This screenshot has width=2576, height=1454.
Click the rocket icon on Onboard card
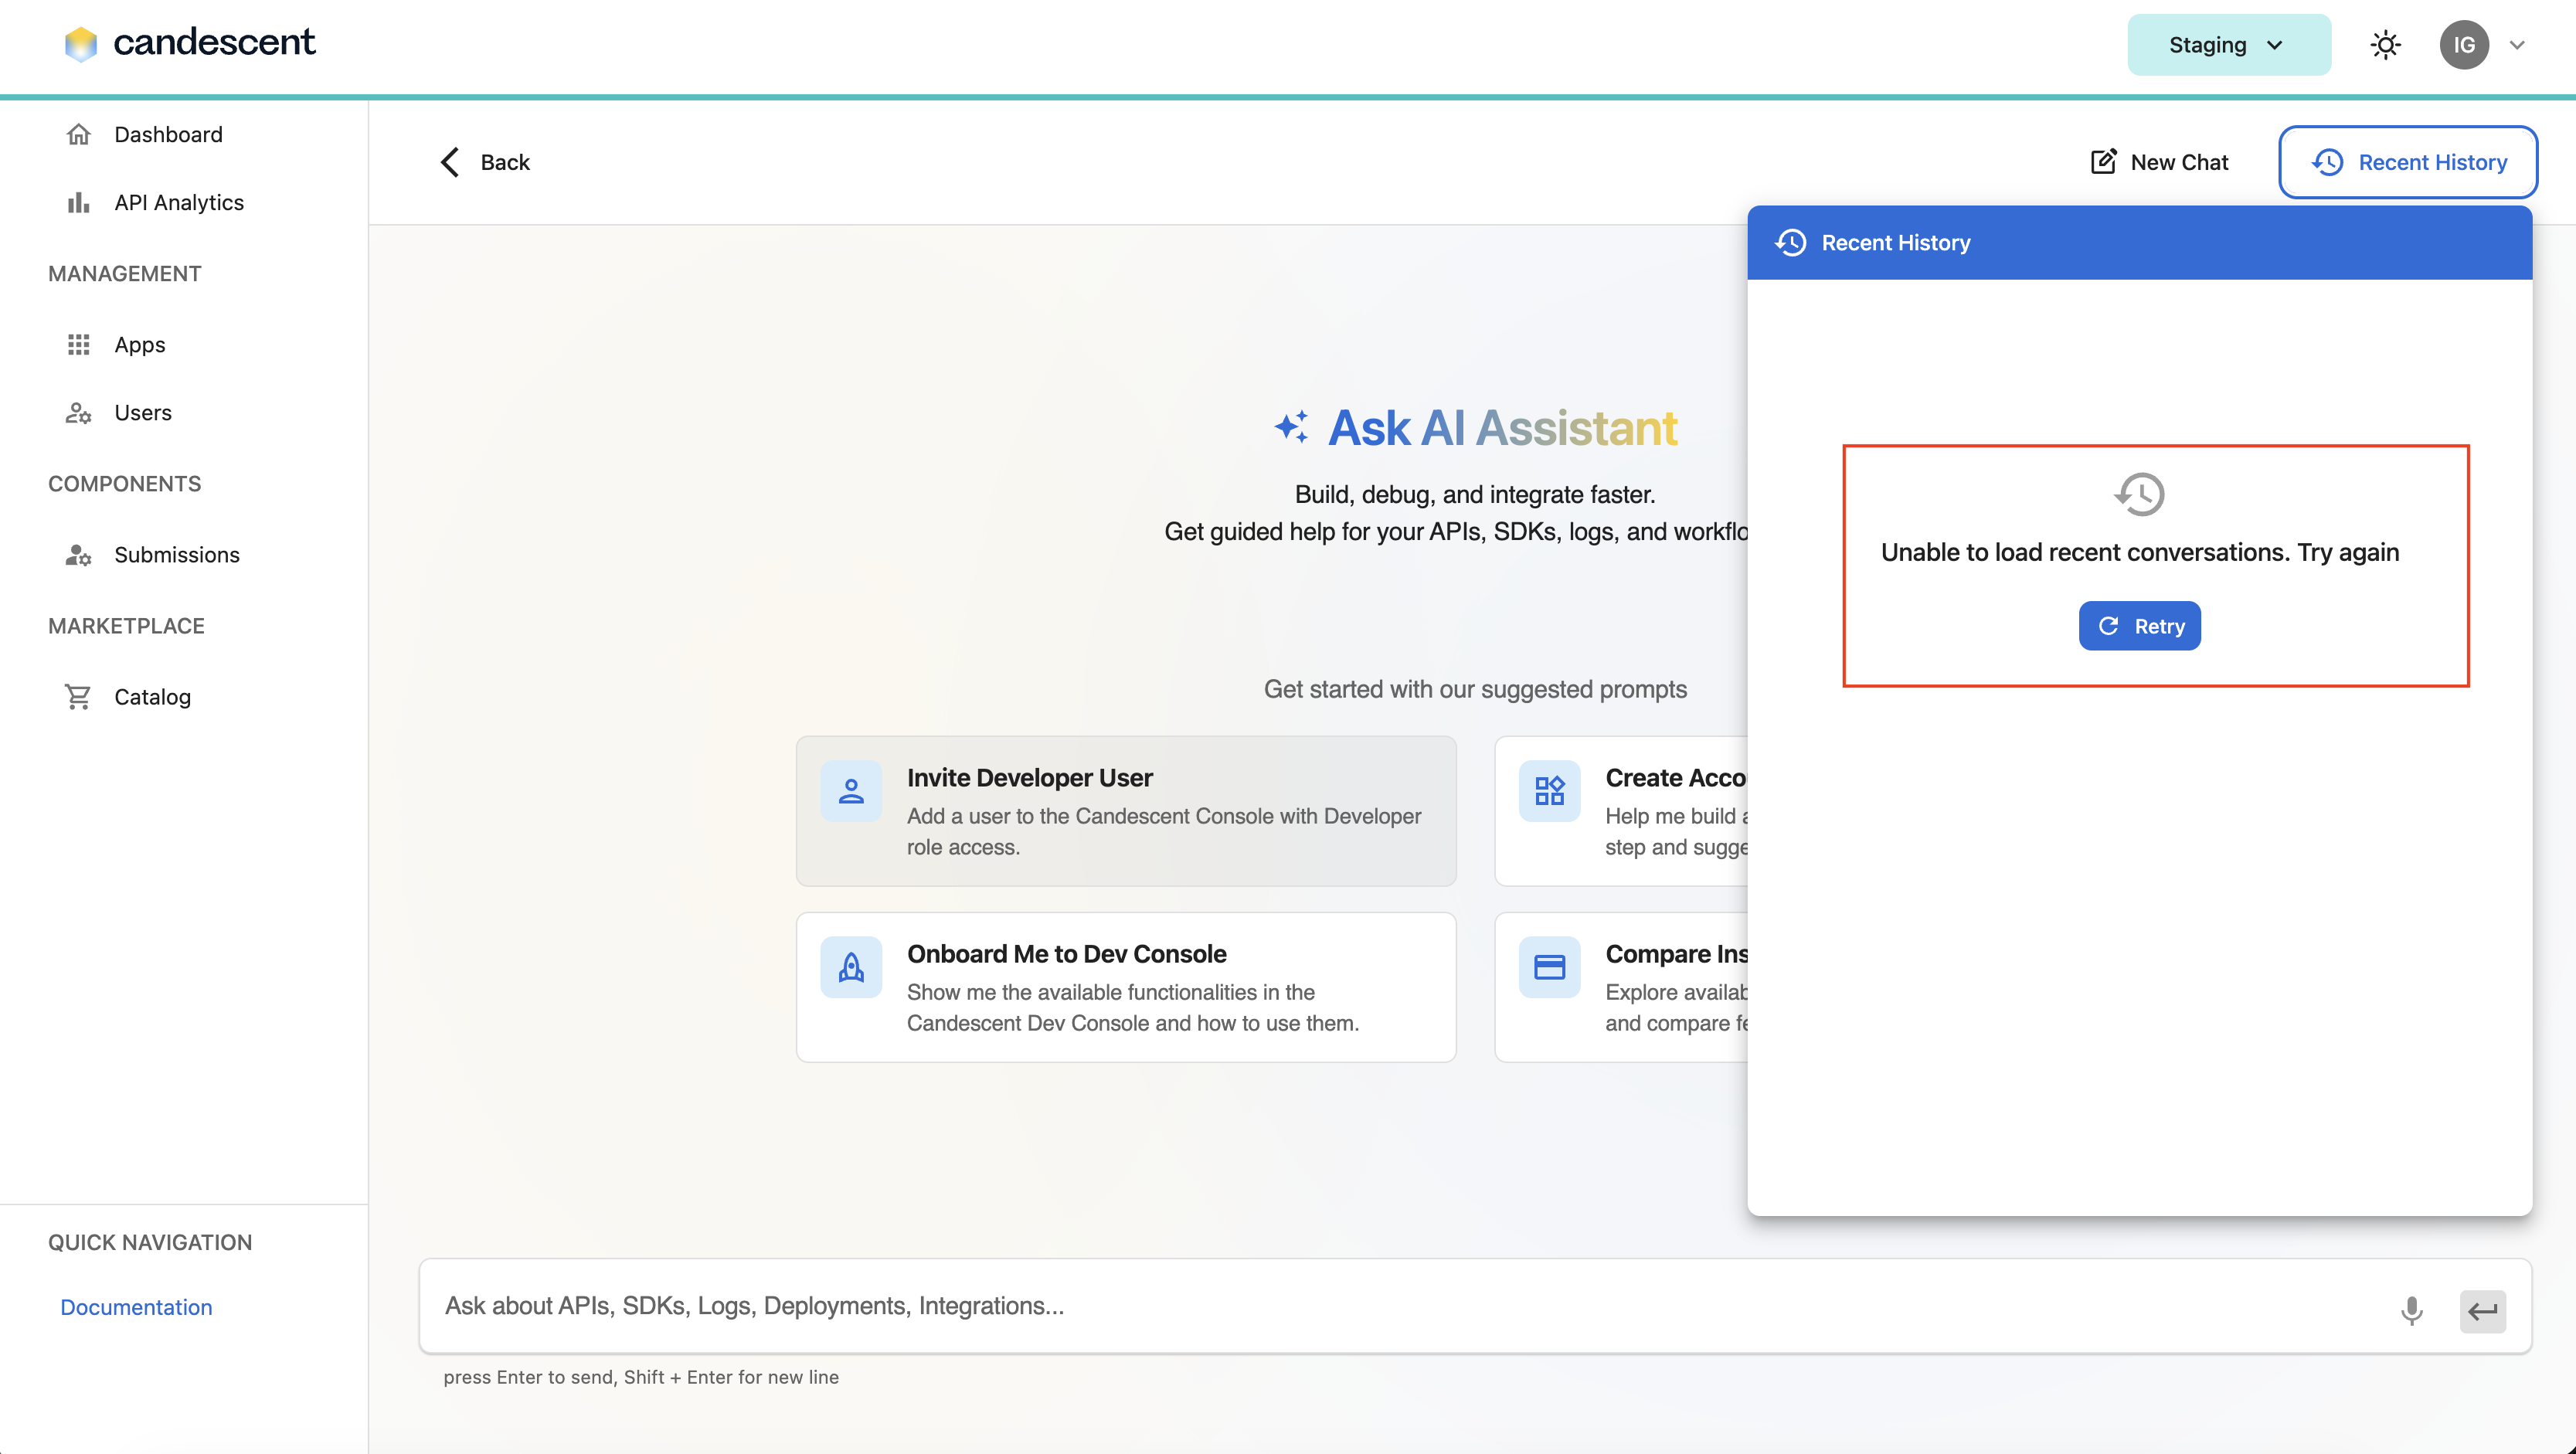point(851,967)
